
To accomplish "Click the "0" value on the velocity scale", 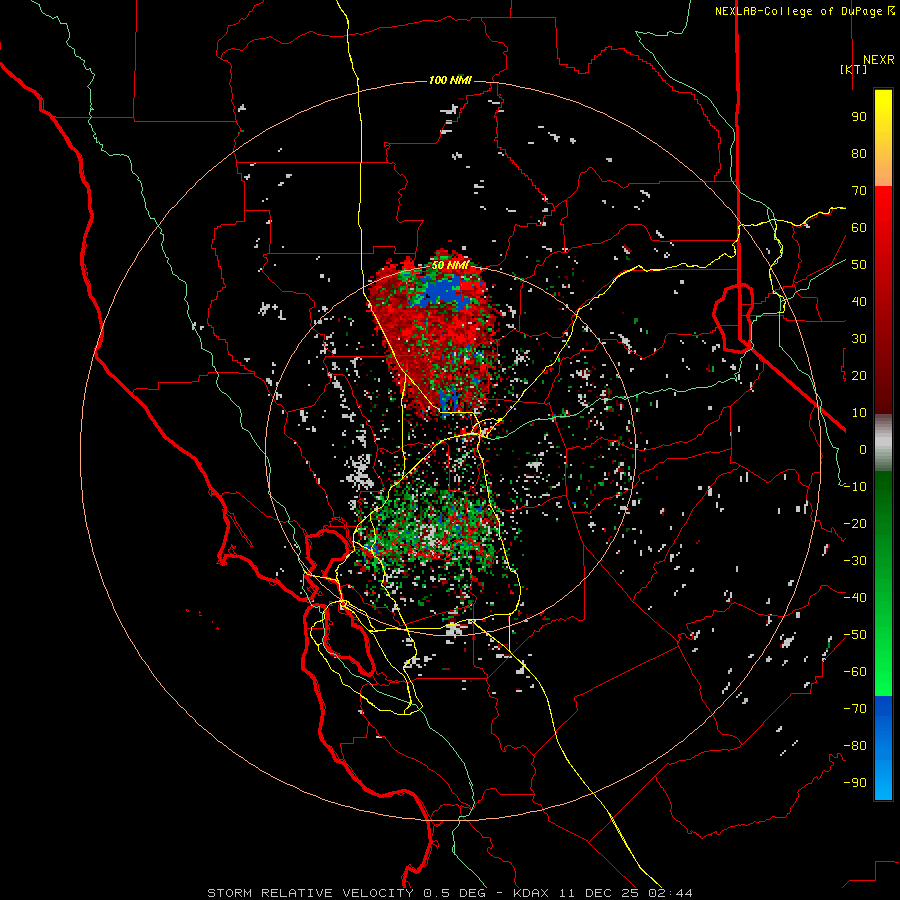I will pos(863,449).
